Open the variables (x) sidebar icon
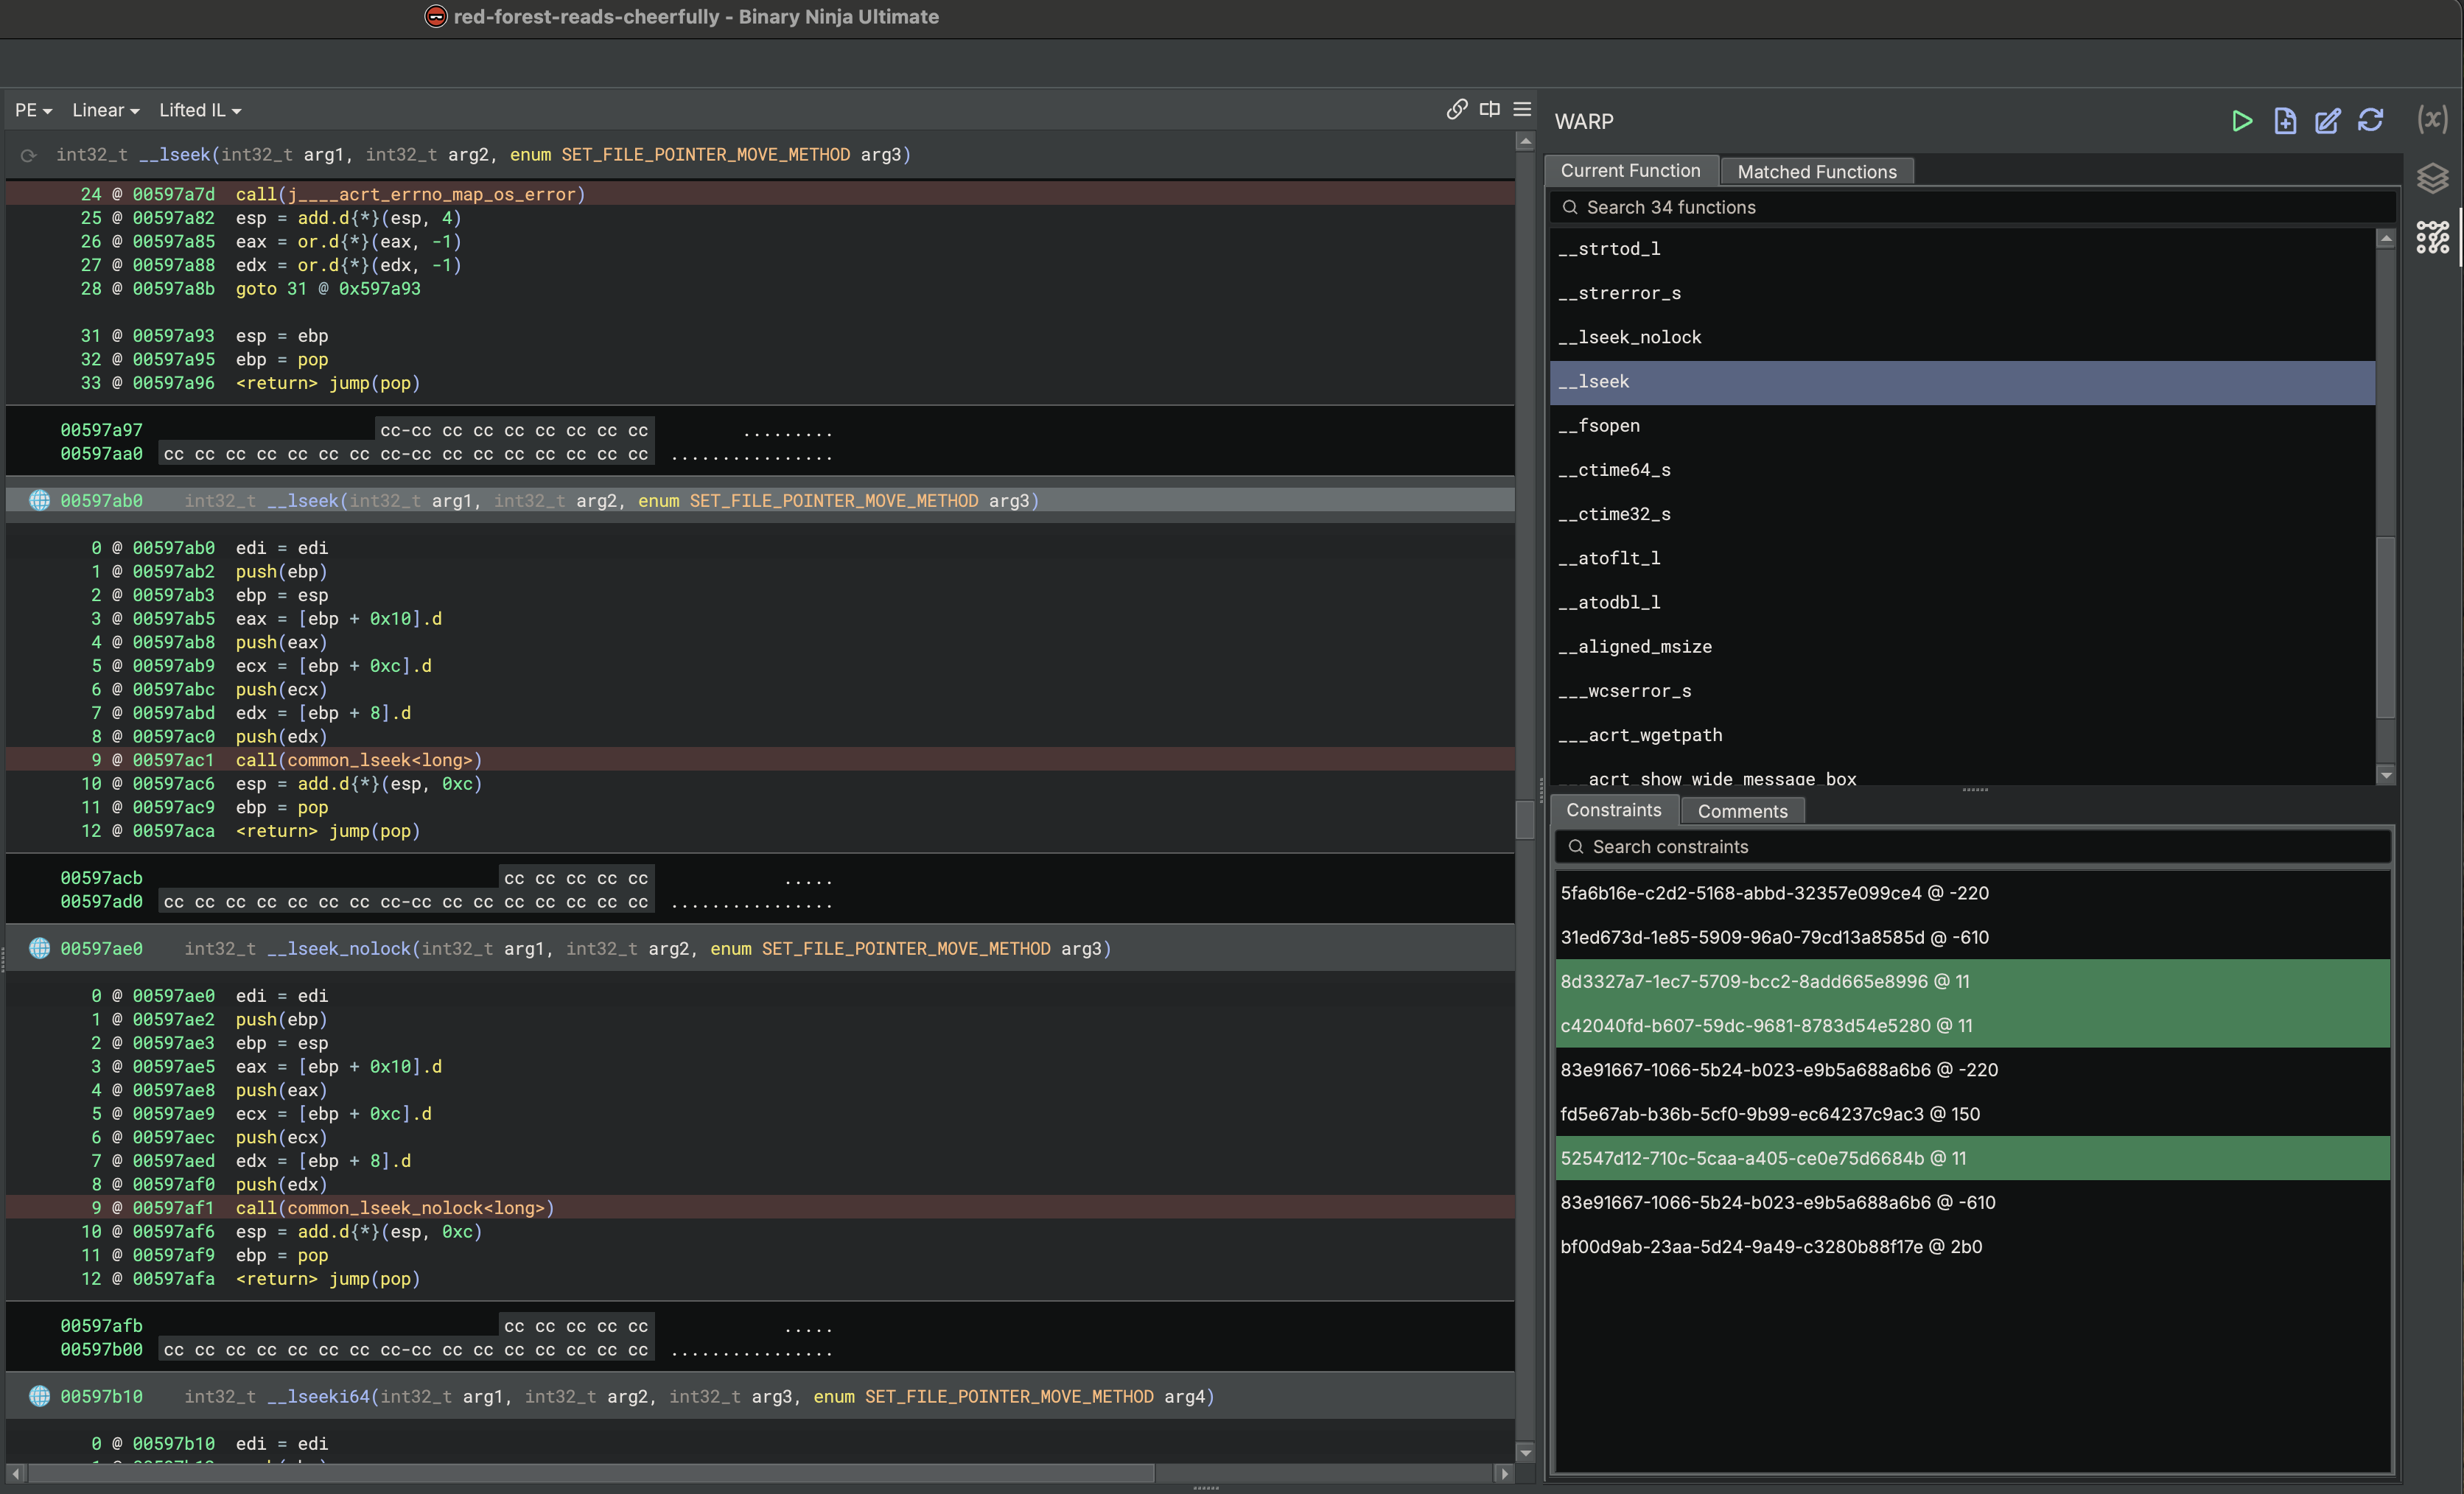 2432,119
